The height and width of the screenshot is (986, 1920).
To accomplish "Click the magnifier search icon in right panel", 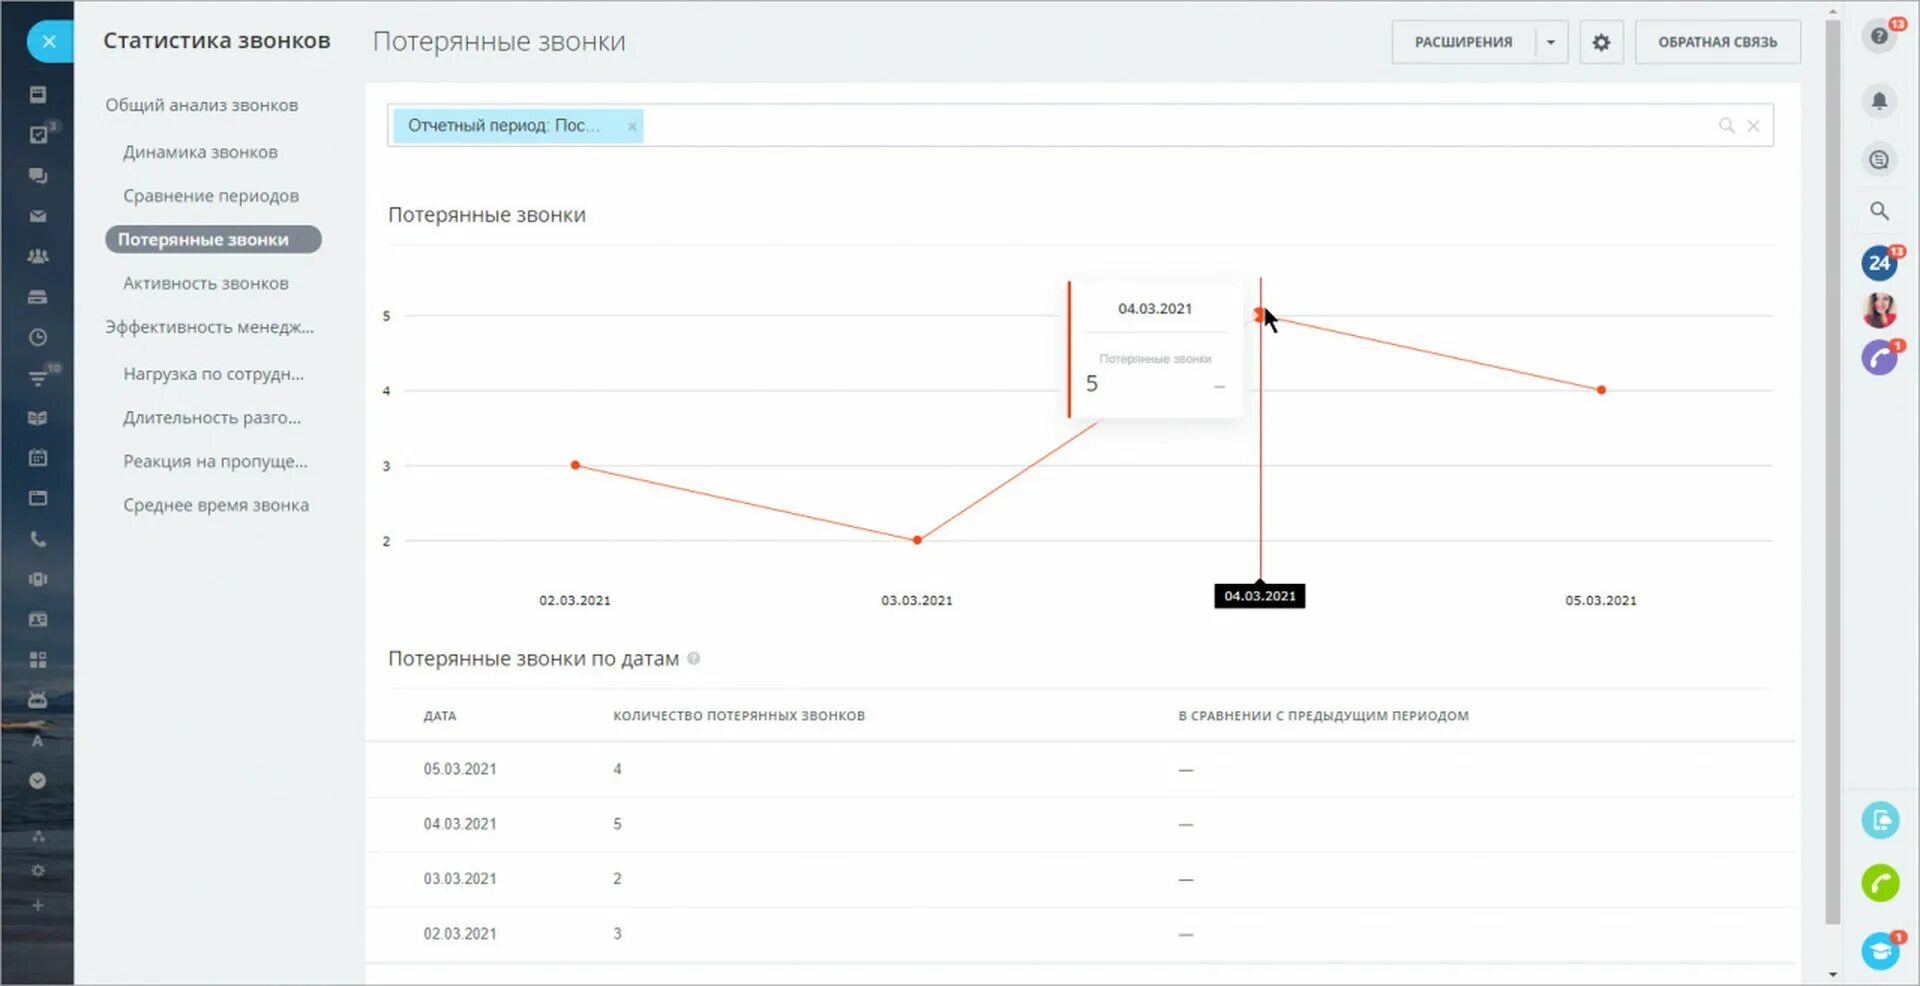I will tap(1880, 211).
